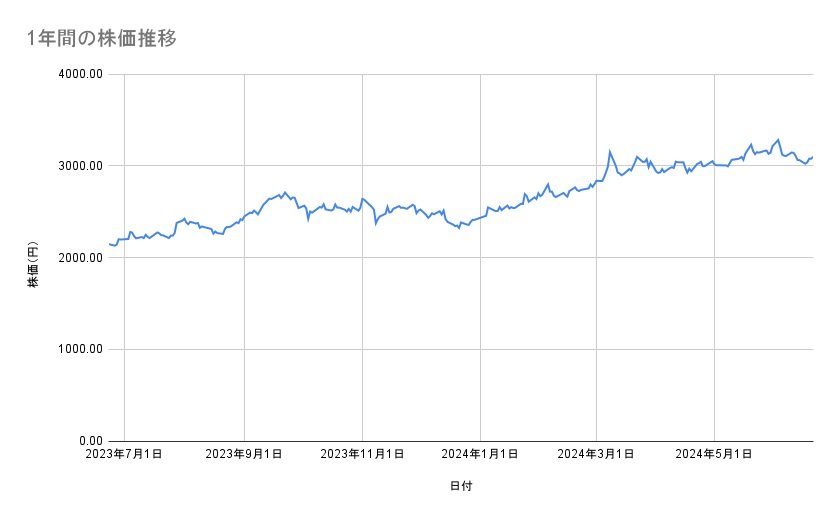Click the highest price peak after May 2024
Screen dimensions: 839x519
[778, 140]
